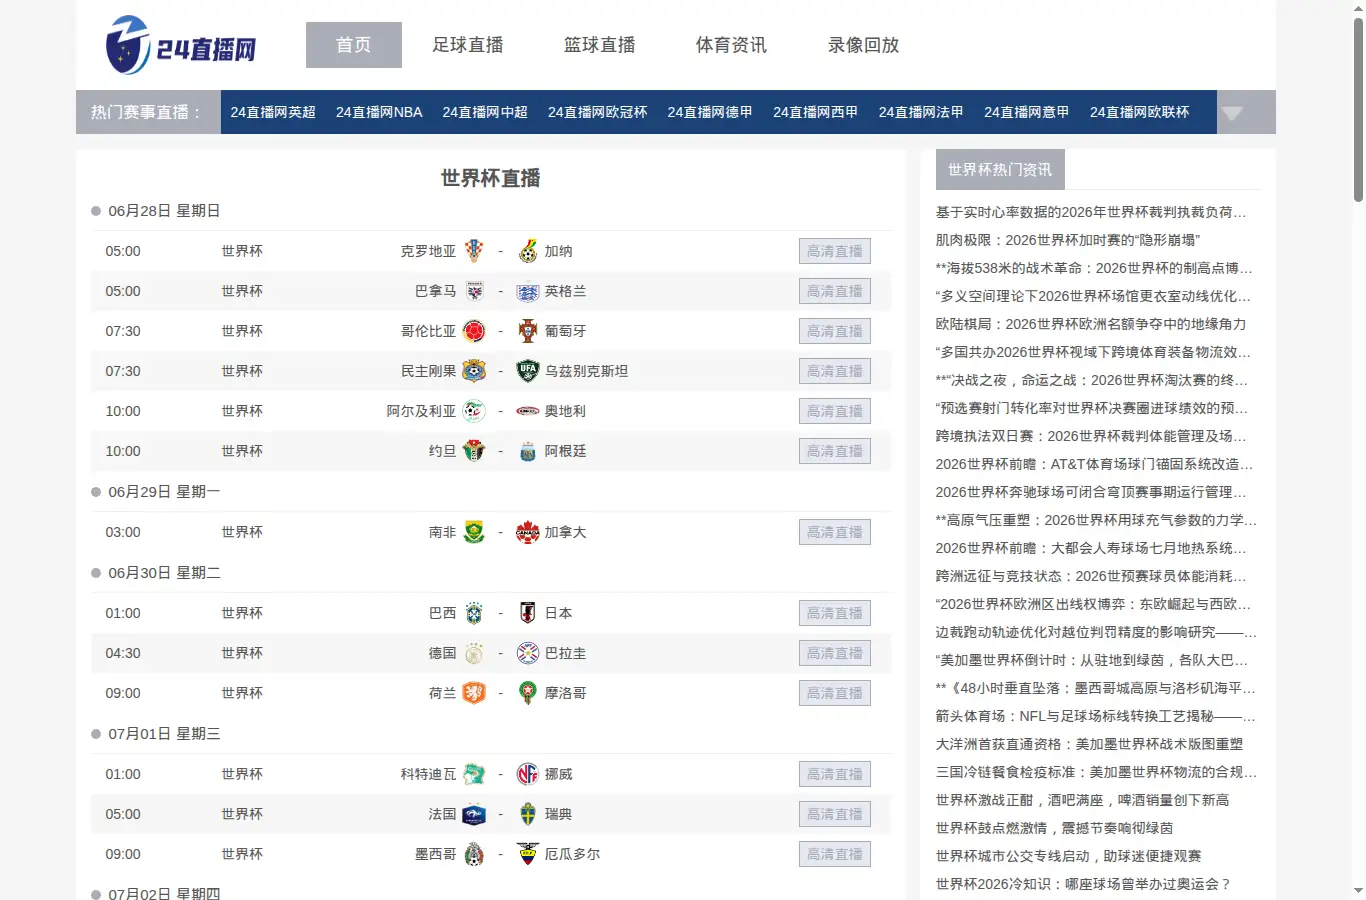The image size is (1366, 900).
Task: Click Ghana (加纳) team badge
Action: pos(528,251)
